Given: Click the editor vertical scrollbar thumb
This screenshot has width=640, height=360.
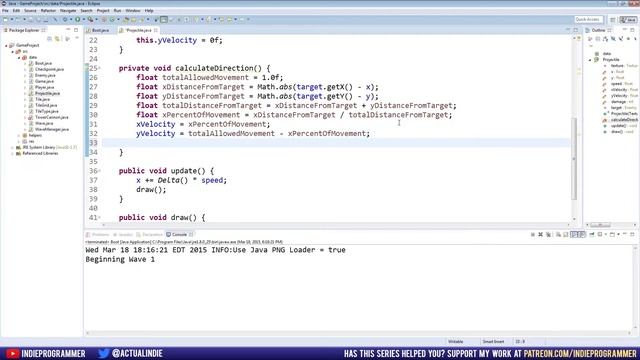Looking at the screenshot, I should [x=574, y=158].
